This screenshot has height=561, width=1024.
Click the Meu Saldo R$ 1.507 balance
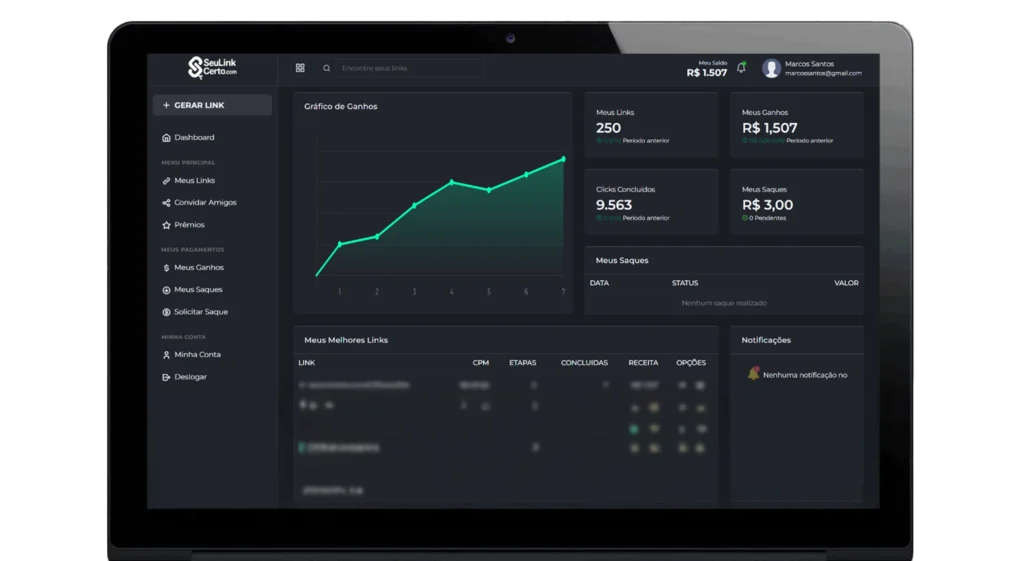707,72
